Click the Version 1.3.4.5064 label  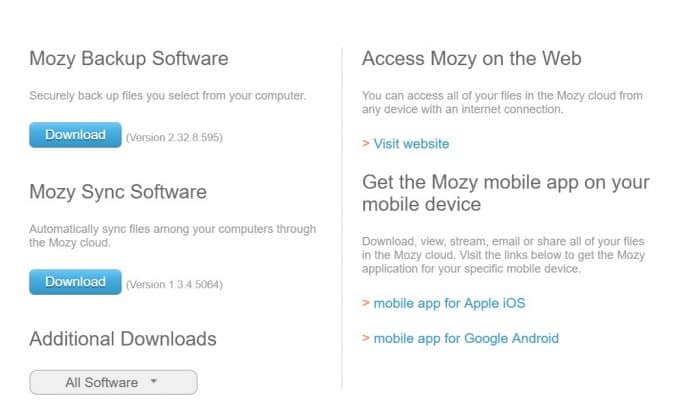point(174,284)
